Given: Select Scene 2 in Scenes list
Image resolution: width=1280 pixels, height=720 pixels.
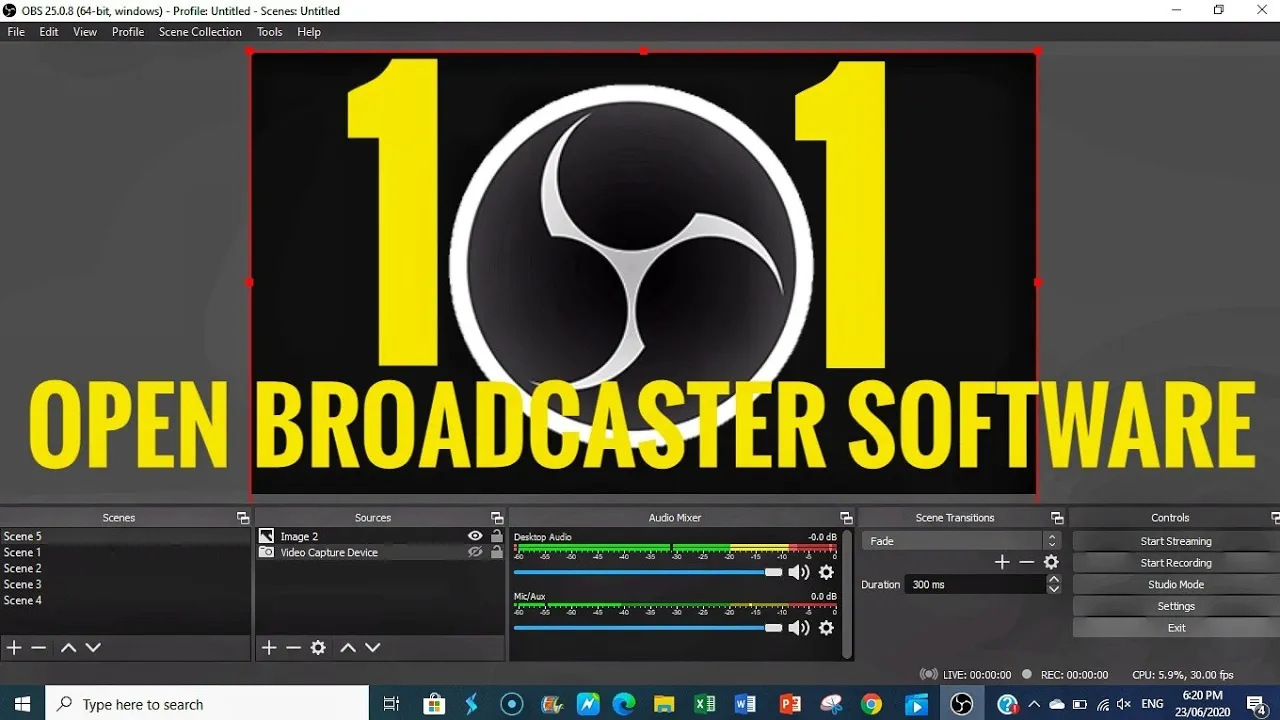Looking at the screenshot, I should (x=125, y=568).
